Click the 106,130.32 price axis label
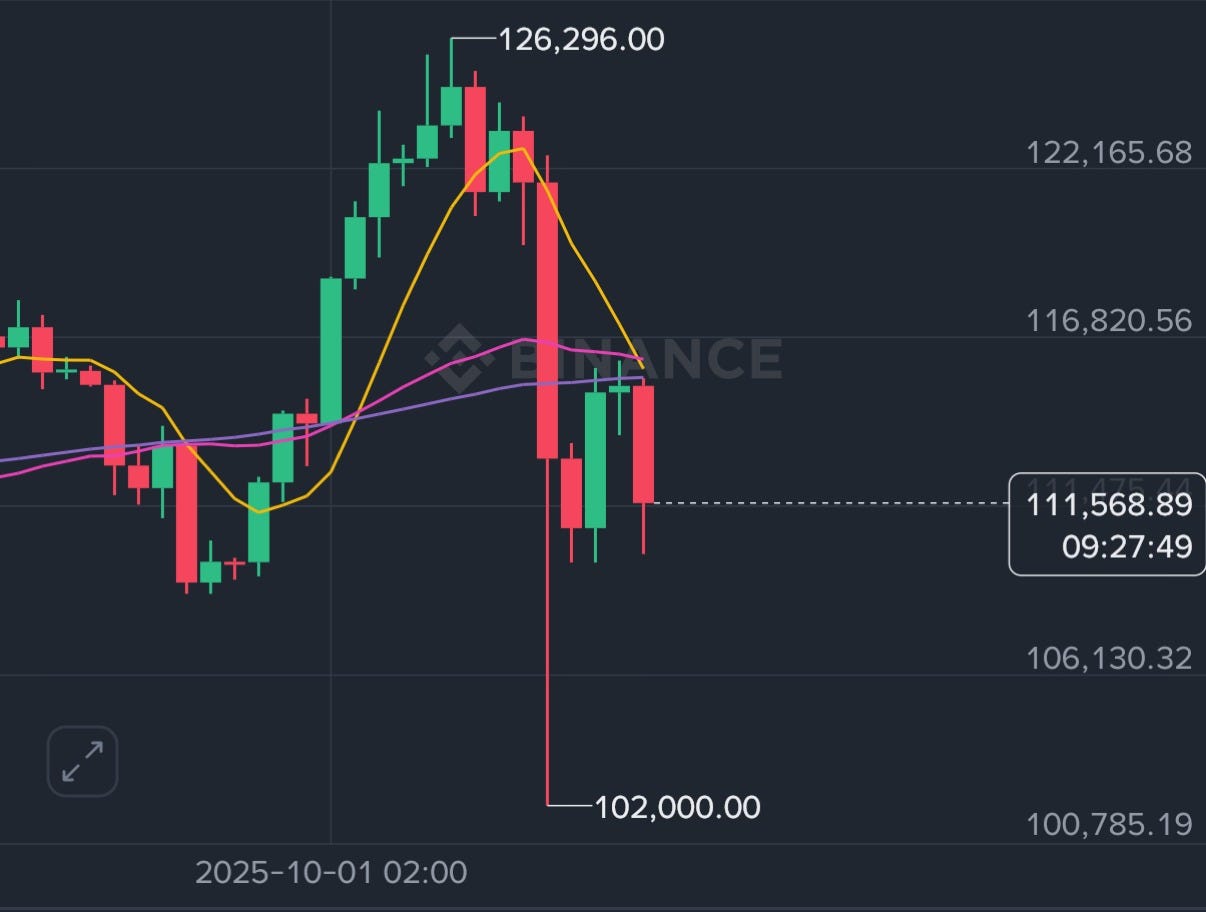1206x912 pixels. click(1108, 658)
